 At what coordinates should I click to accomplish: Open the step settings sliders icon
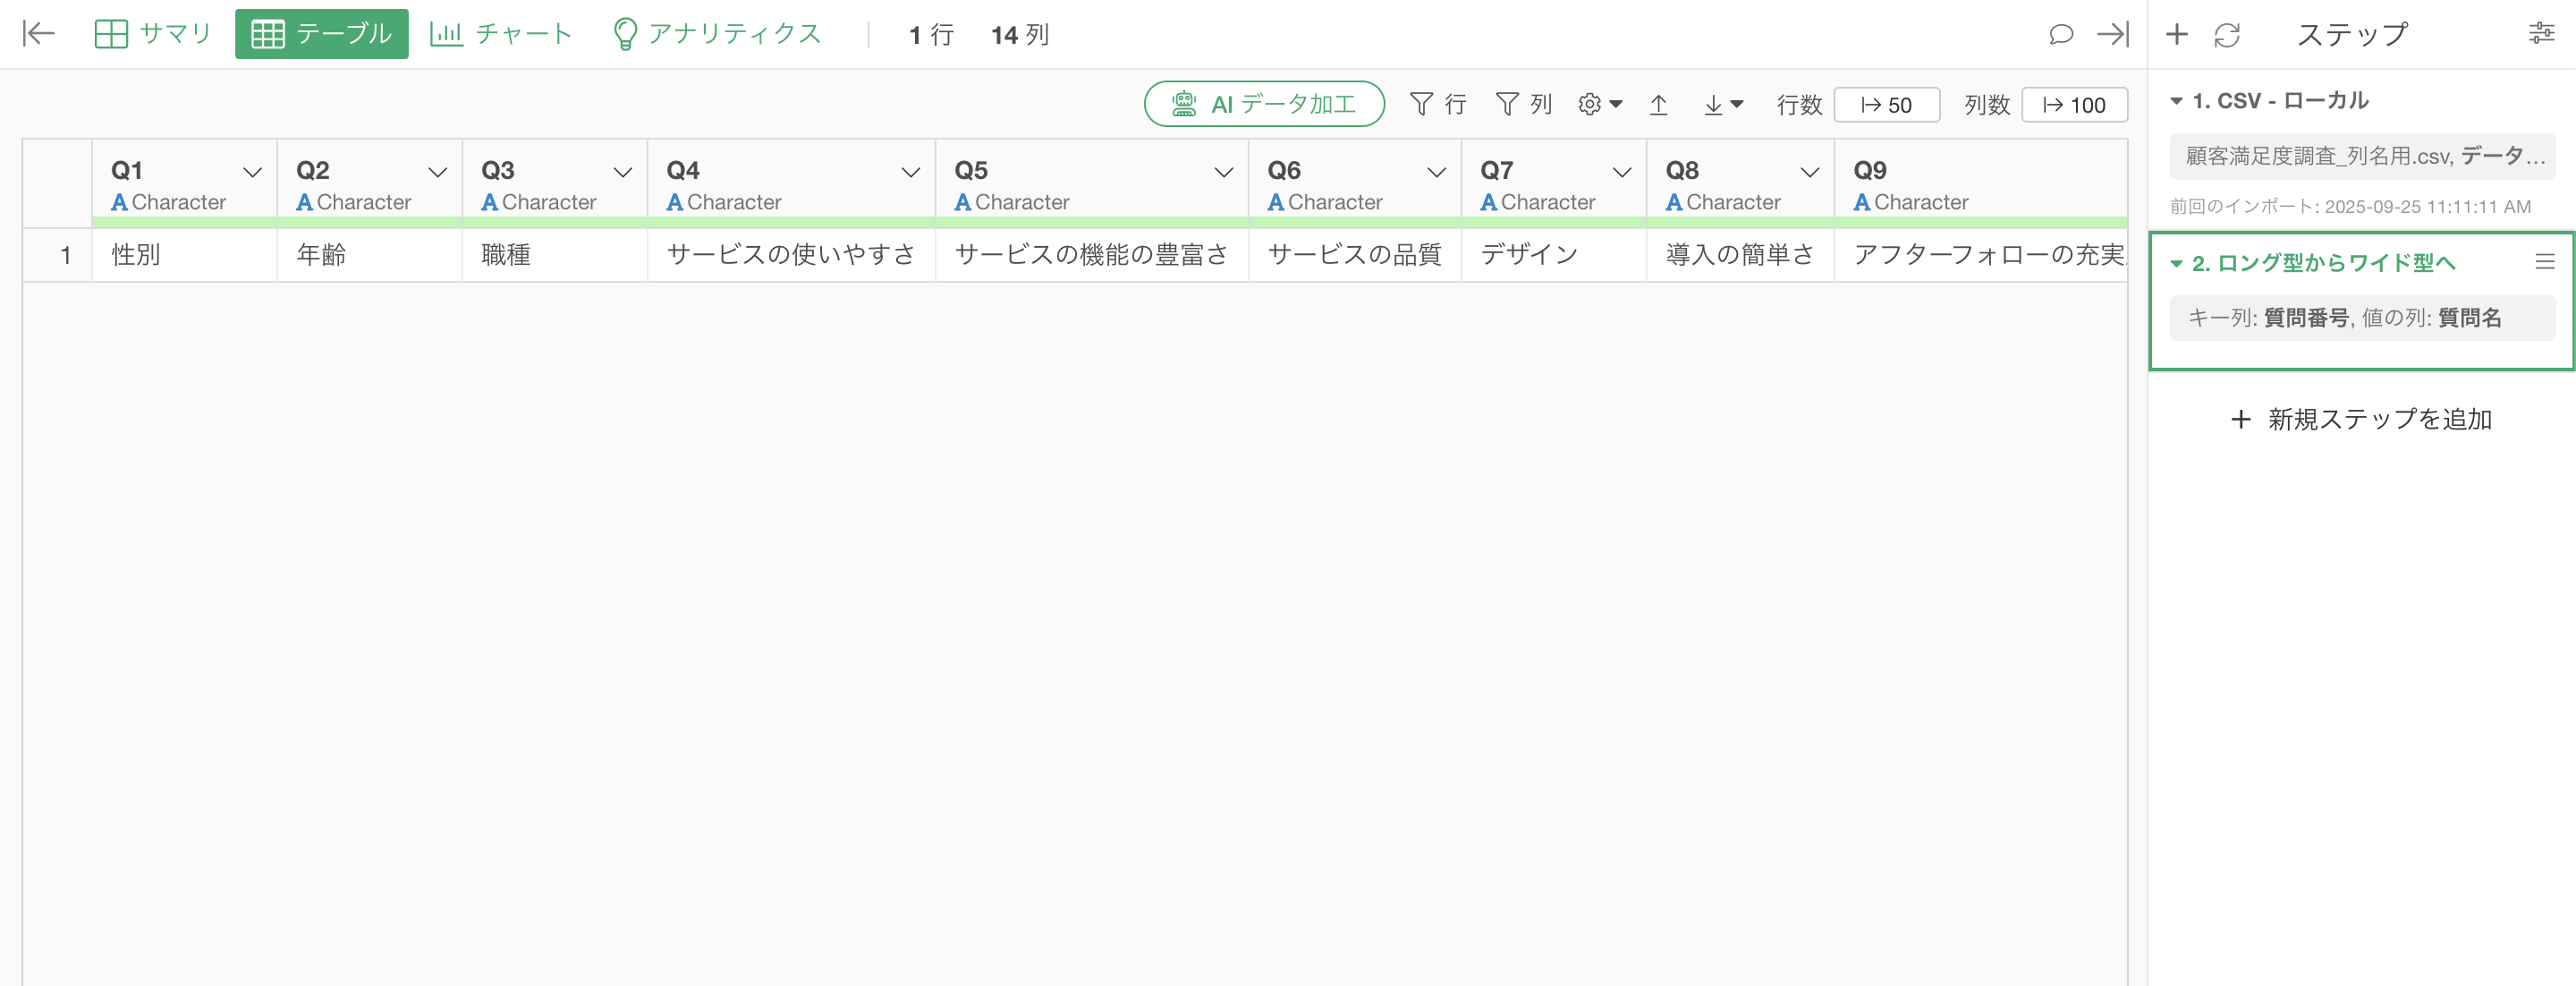click(2541, 34)
